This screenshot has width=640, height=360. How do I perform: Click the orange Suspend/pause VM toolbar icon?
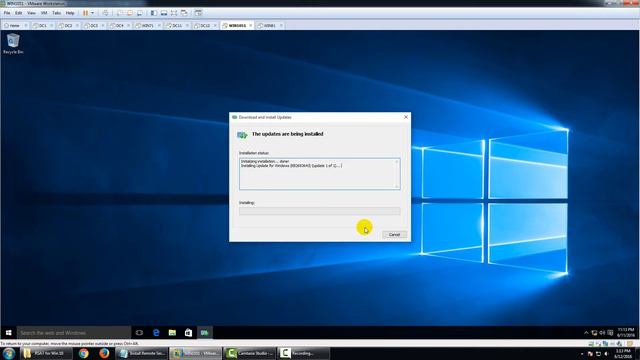coord(85,13)
